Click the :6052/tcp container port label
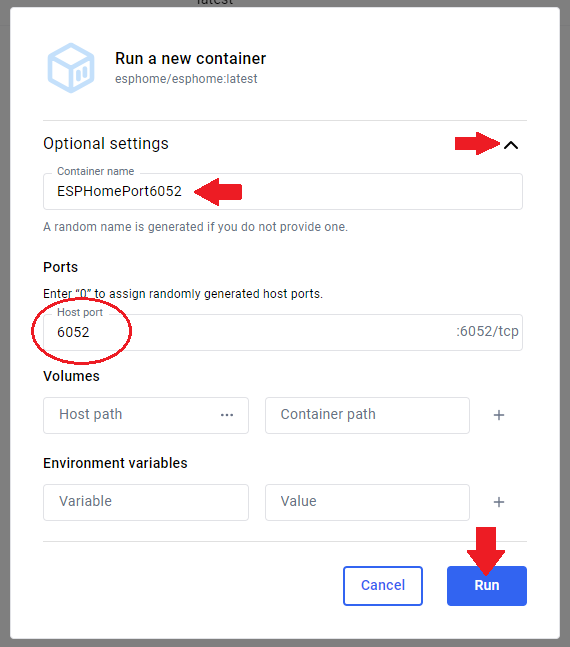 point(487,331)
